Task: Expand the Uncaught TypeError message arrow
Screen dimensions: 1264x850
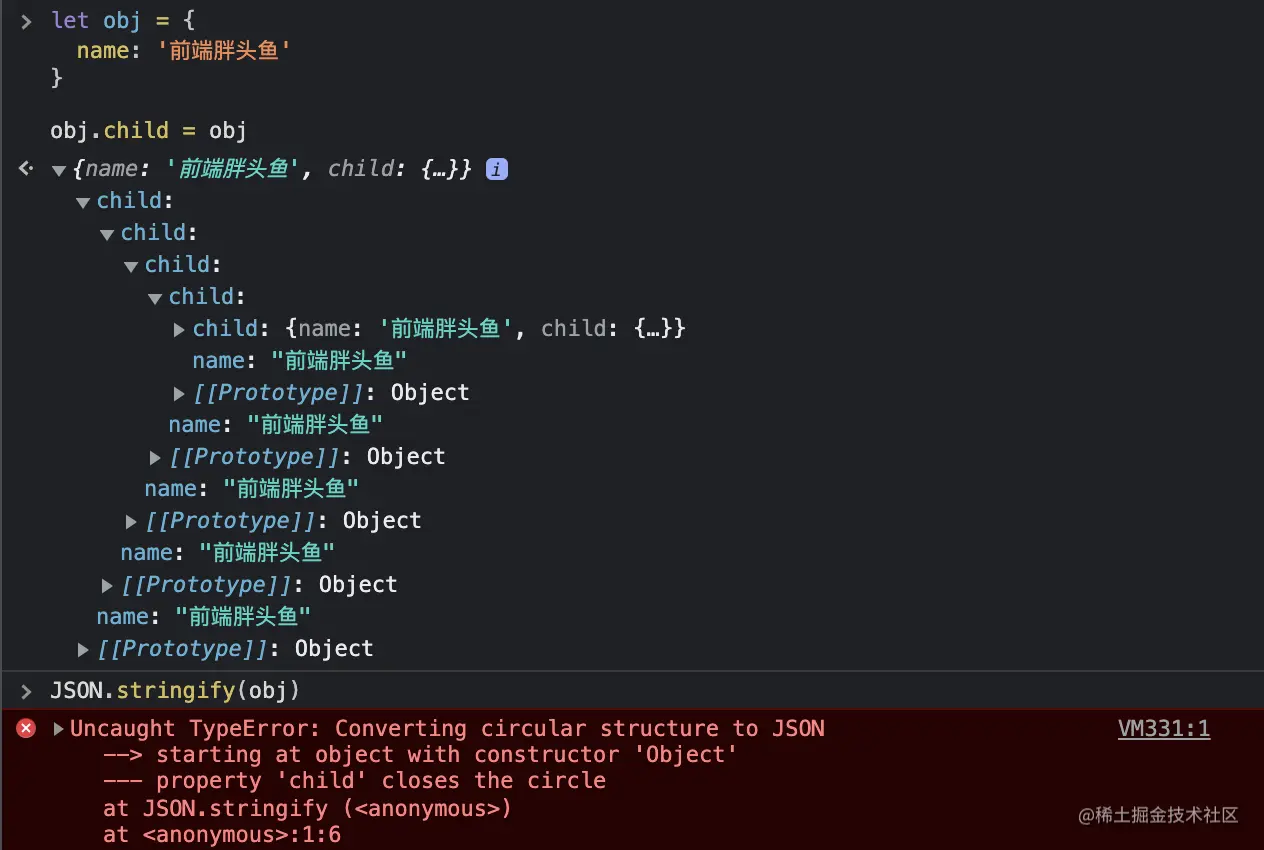Action: tap(59, 729)
